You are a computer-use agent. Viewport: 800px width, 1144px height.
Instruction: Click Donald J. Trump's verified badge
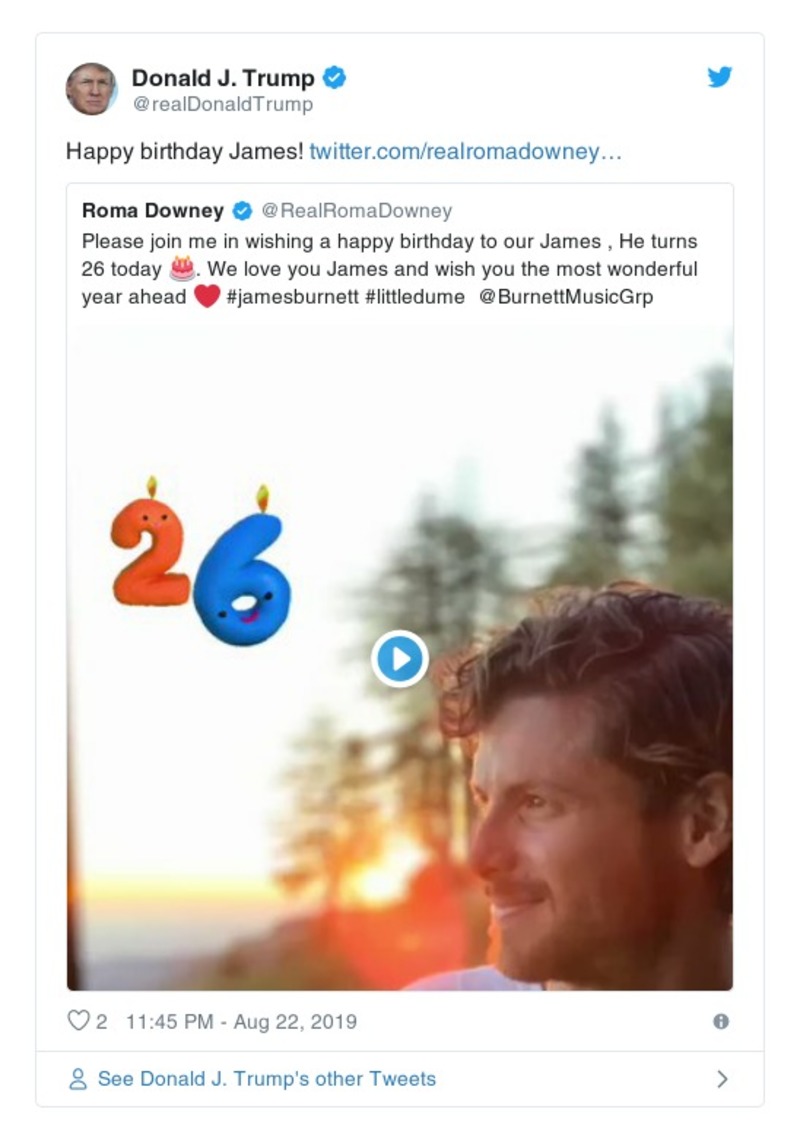(334, 78)
